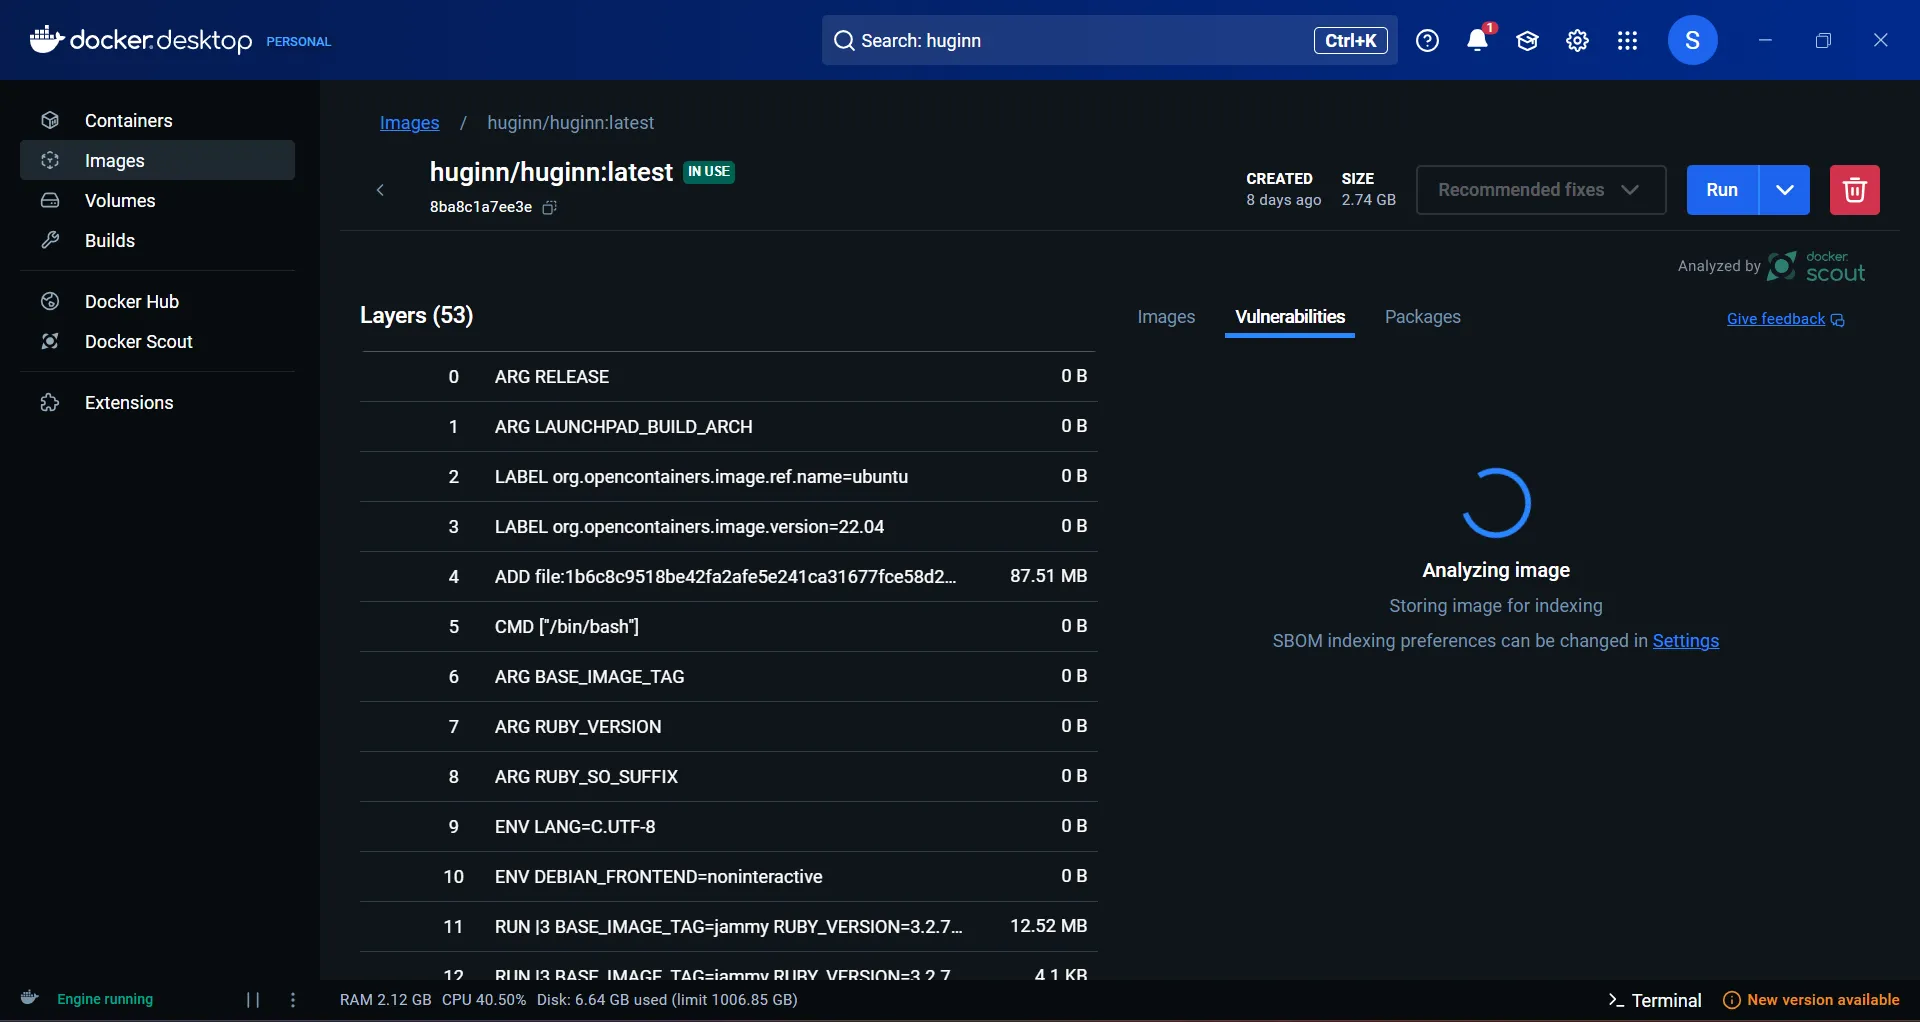Select layer ENV LANG=C.UTF-8
The width and height of the screenshot is (1920, 1022).
tap(728, 826)
